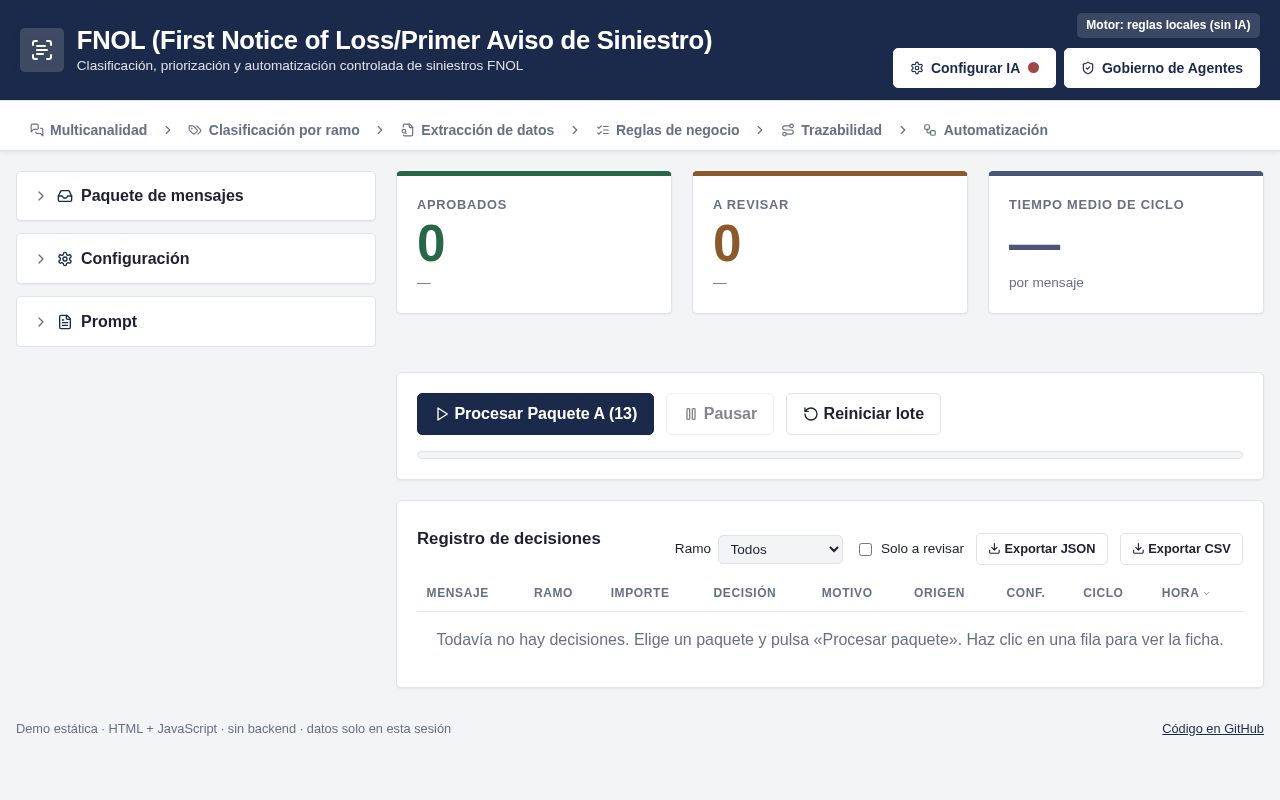Click the Tiempo medio de ciclo card
The height and width of the screenshot is (800, 1280).
(x=1126, y=242)
